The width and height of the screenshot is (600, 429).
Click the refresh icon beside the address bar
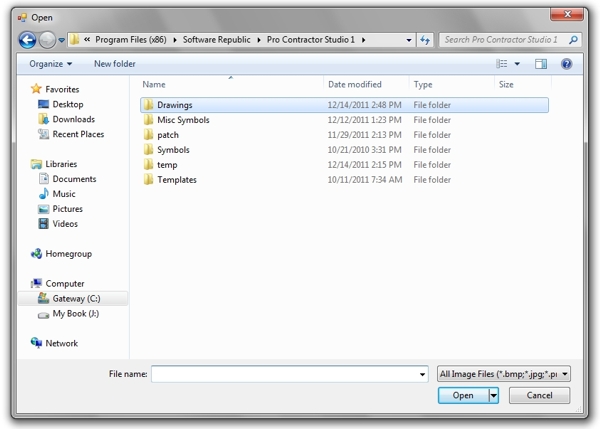coord(425,40)
